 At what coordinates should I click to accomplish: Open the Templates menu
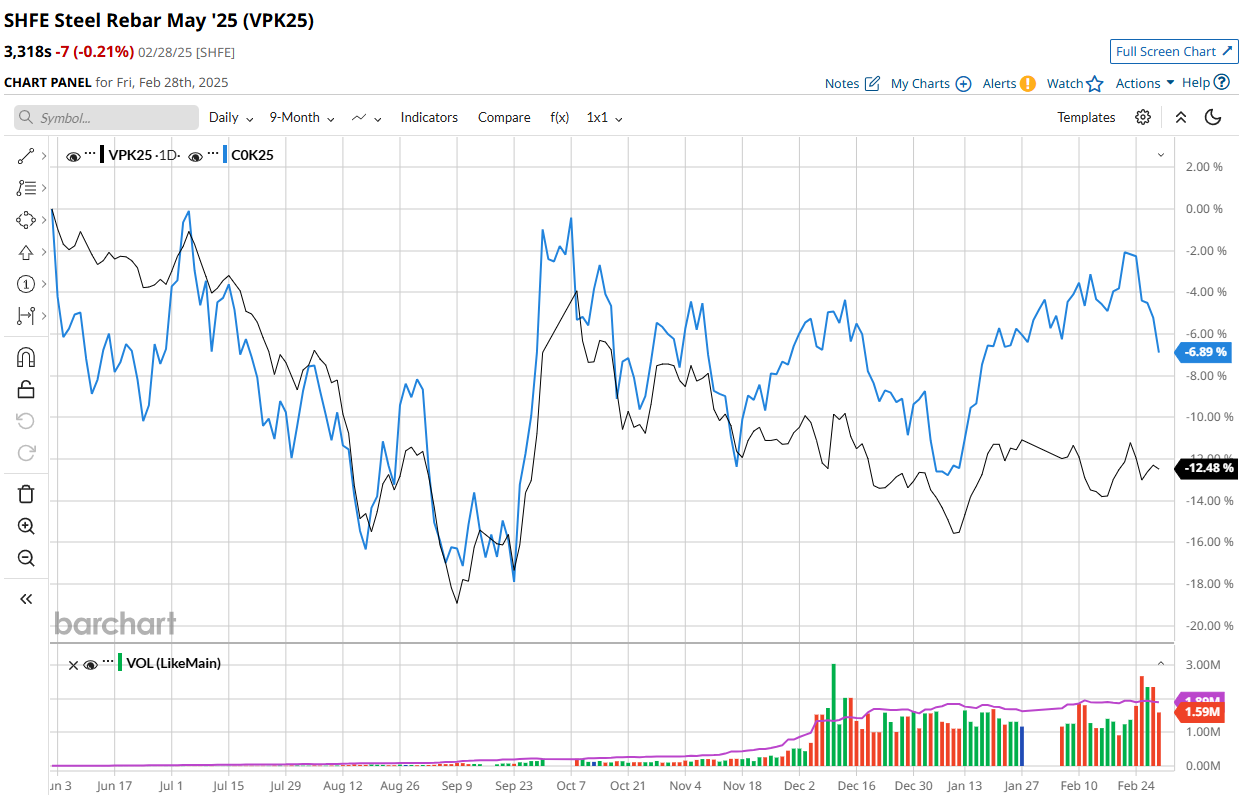point(1086,118)
